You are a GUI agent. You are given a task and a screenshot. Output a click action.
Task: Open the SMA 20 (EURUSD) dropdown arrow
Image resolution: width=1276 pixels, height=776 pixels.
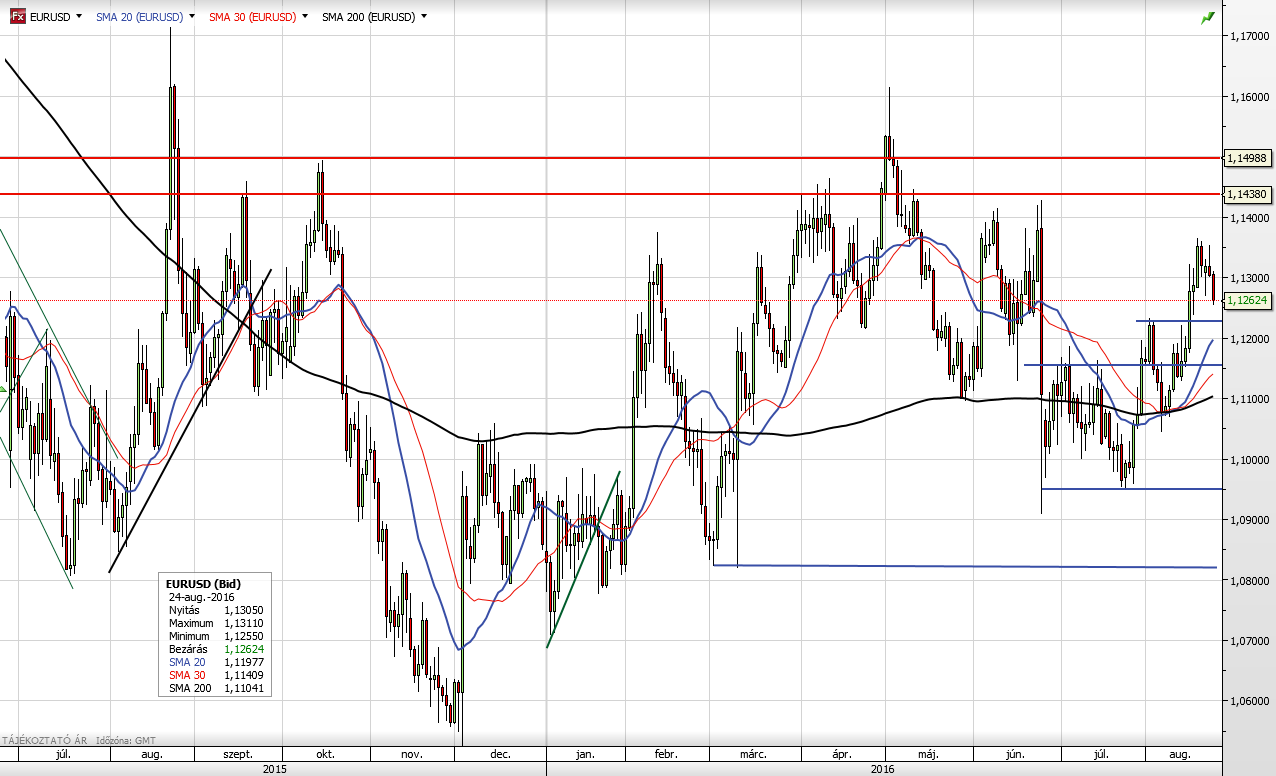coord(191,17)
